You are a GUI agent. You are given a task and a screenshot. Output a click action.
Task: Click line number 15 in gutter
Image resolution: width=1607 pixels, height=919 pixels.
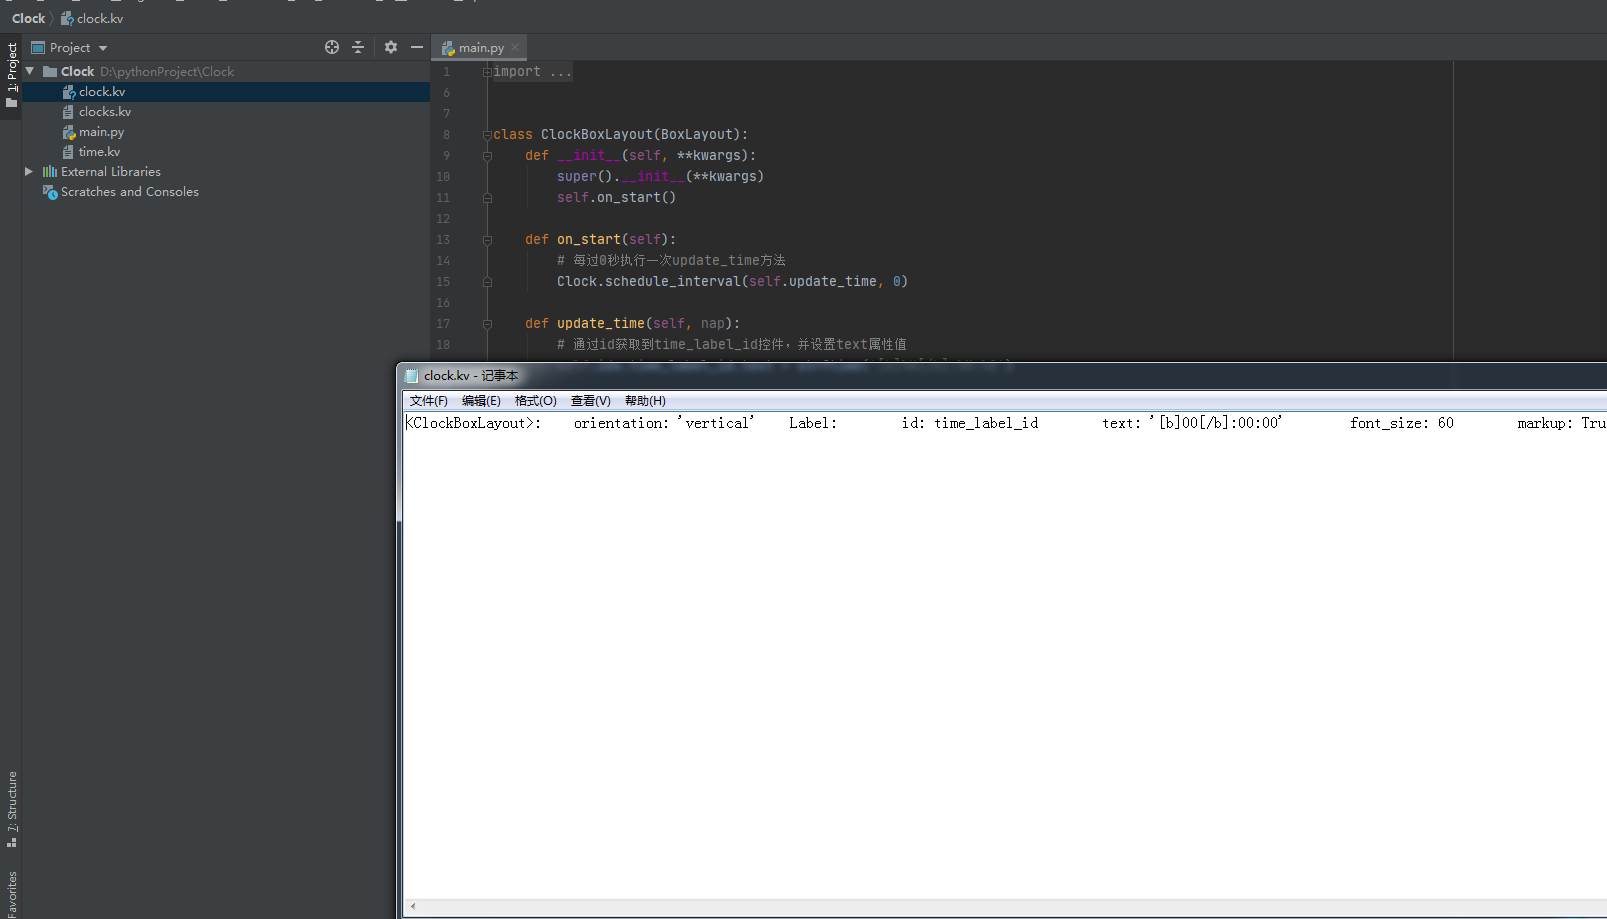tap(443, 282)
